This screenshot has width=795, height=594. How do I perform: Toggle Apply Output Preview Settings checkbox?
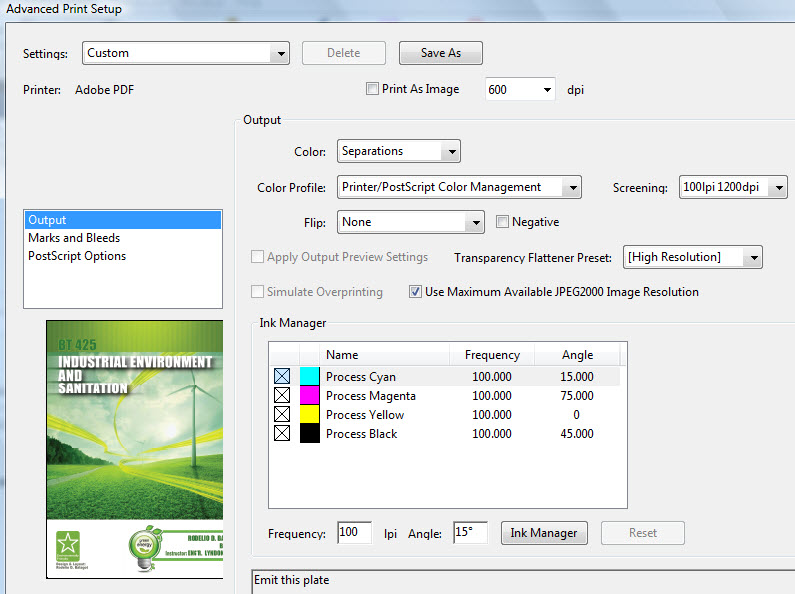point(258,257)
